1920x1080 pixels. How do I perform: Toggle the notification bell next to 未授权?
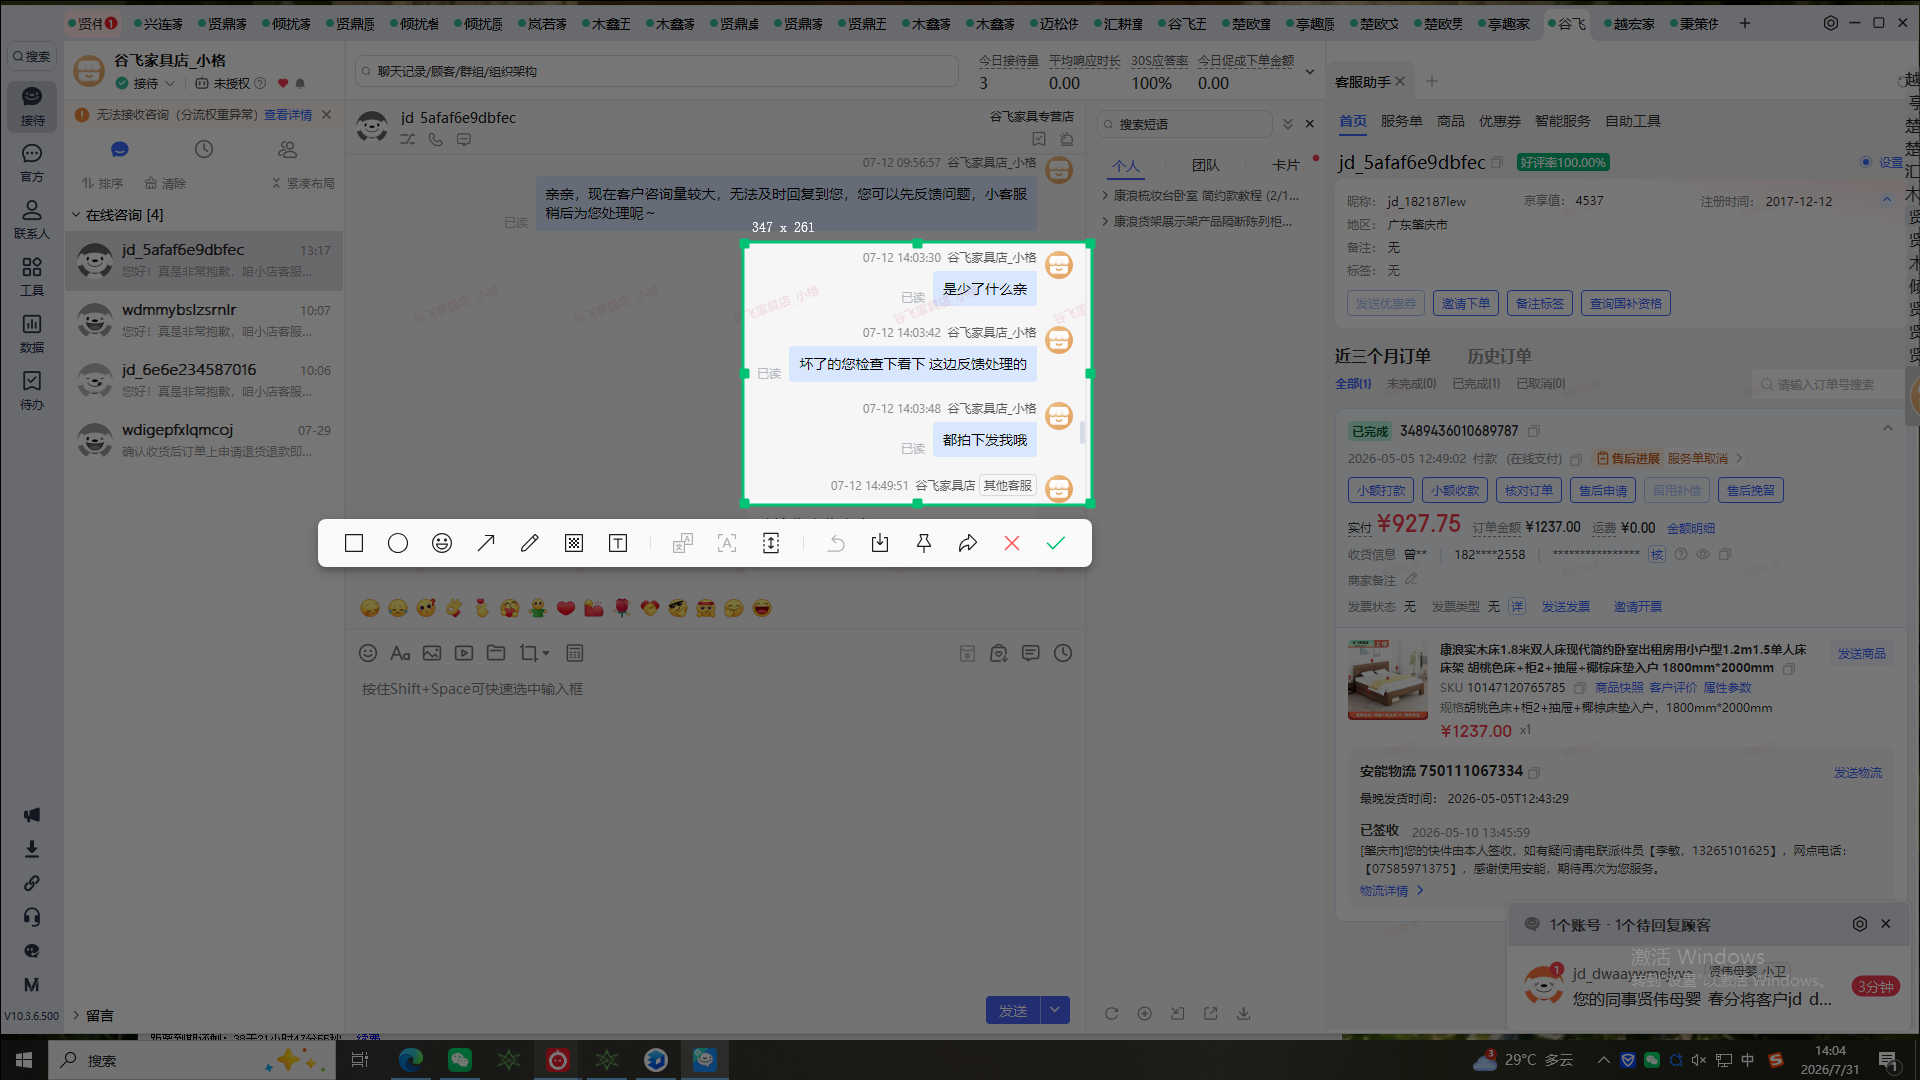[x=300, y=83]
